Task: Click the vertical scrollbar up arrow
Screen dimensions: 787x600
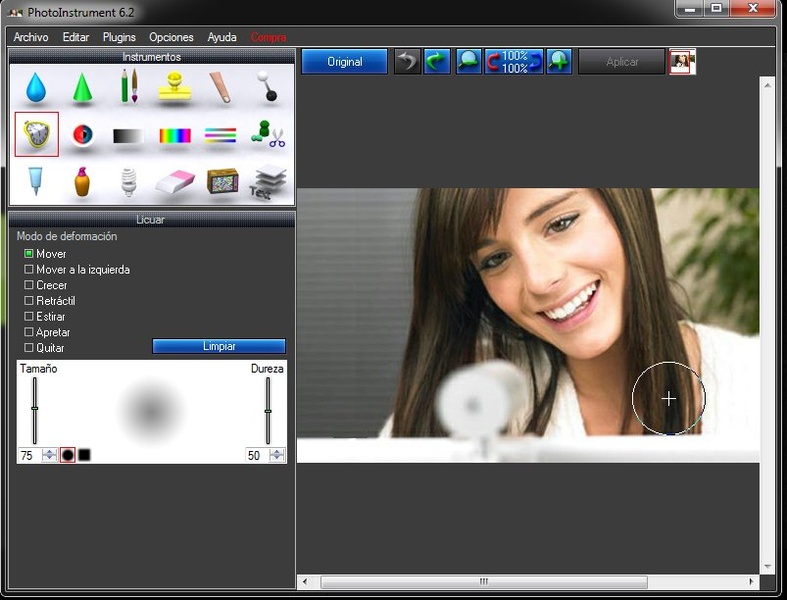Action: tap(767, 85)
